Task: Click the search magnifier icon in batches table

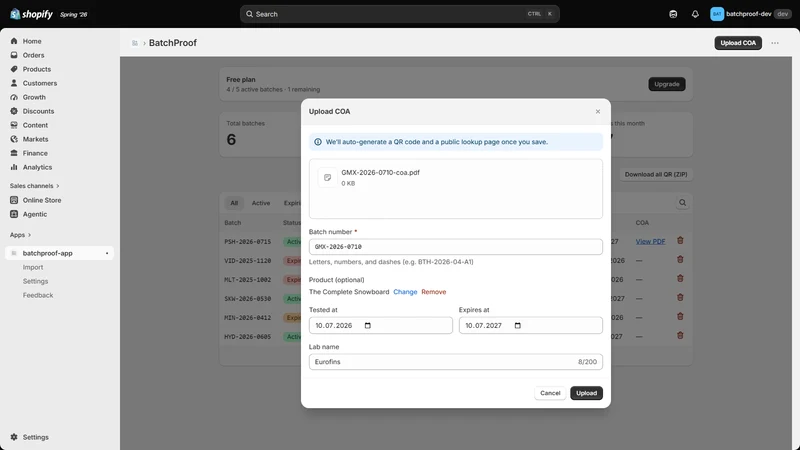Action: tap(682, 203)
